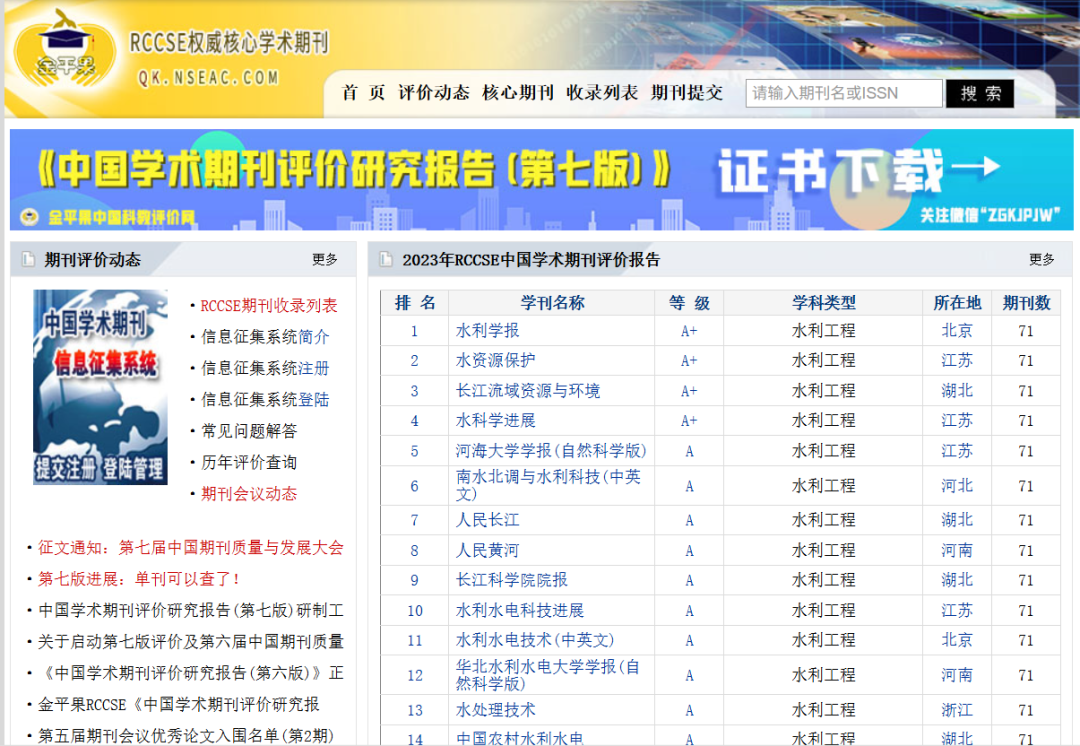Click the document icon beside 2023年RCCSE评价报告
The height and width of the screenshot is (746, 1080).
pos(385,259)
